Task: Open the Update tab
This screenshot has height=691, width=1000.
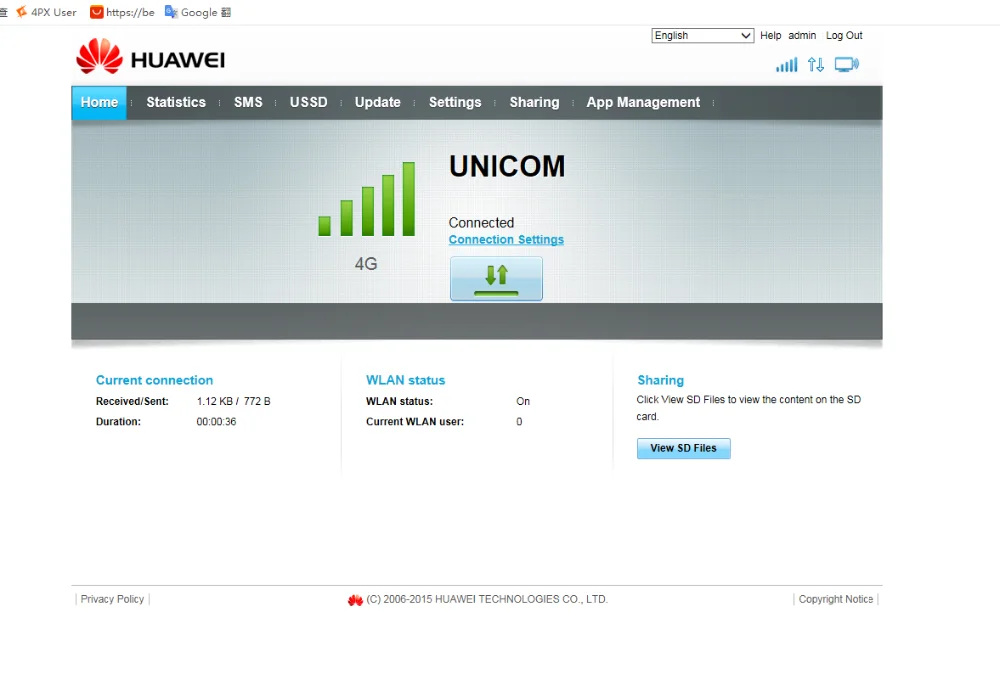Action: [x=378, y=102]
